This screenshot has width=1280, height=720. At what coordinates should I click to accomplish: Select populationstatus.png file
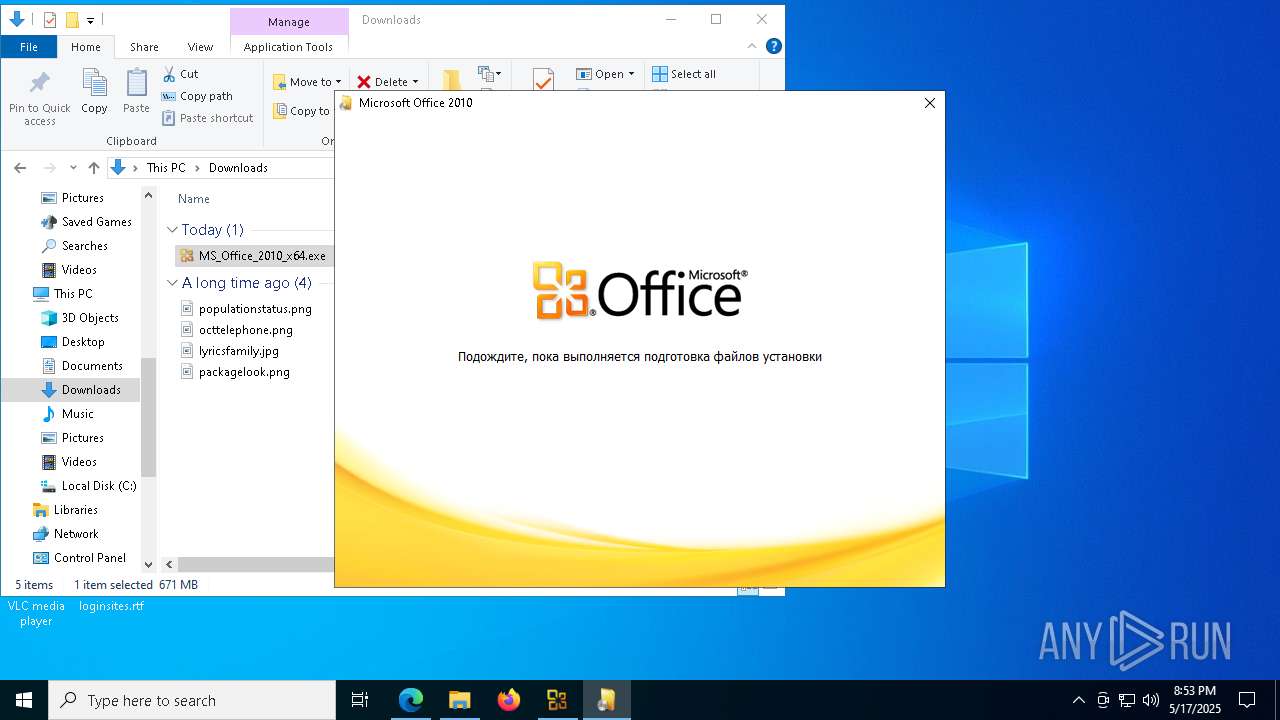246,309
